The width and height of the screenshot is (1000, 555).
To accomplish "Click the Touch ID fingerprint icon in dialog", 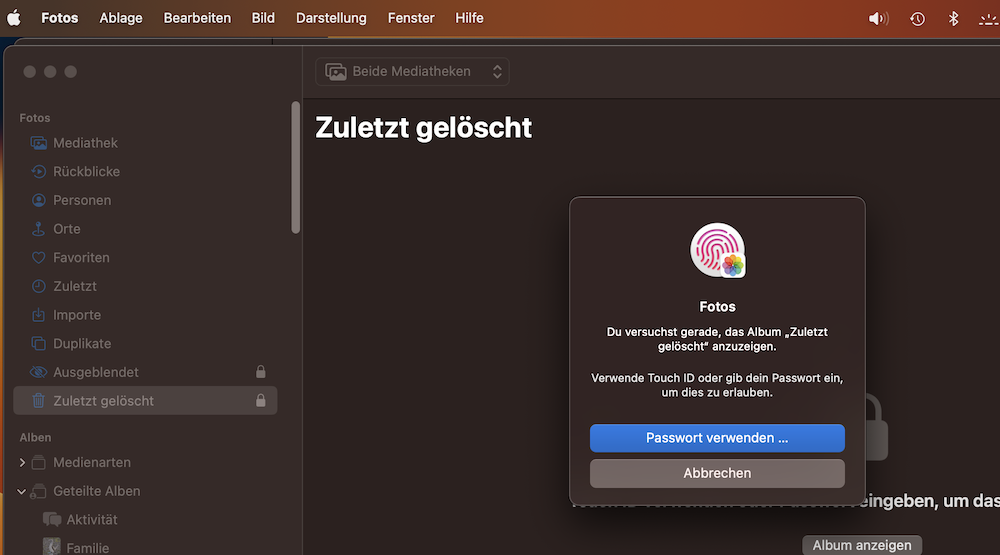I will [717, 250].
